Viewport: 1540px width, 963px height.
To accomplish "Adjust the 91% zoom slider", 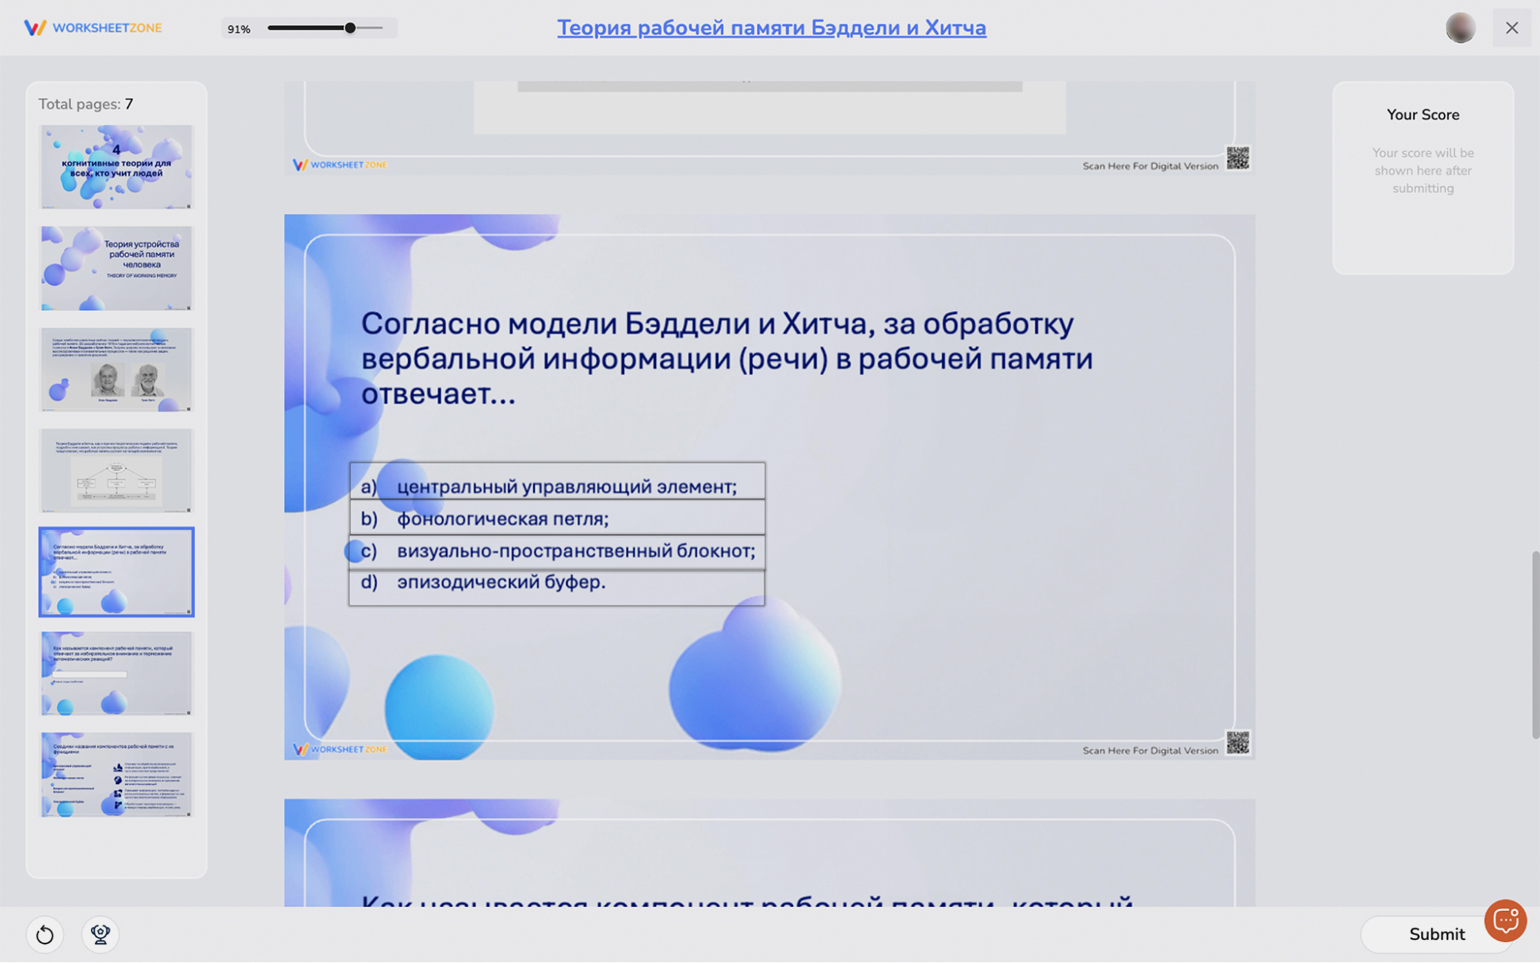I will [x=325, y=28].
